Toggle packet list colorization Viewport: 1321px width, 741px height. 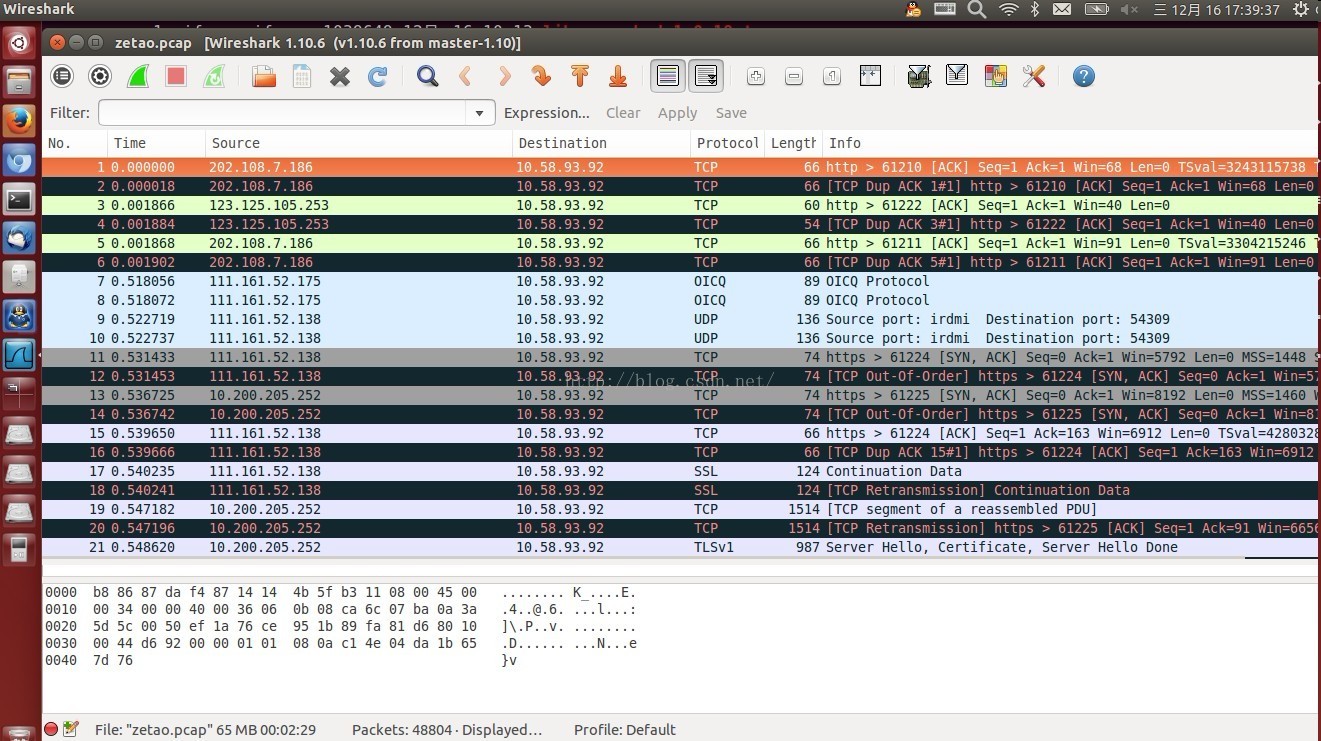668,76
